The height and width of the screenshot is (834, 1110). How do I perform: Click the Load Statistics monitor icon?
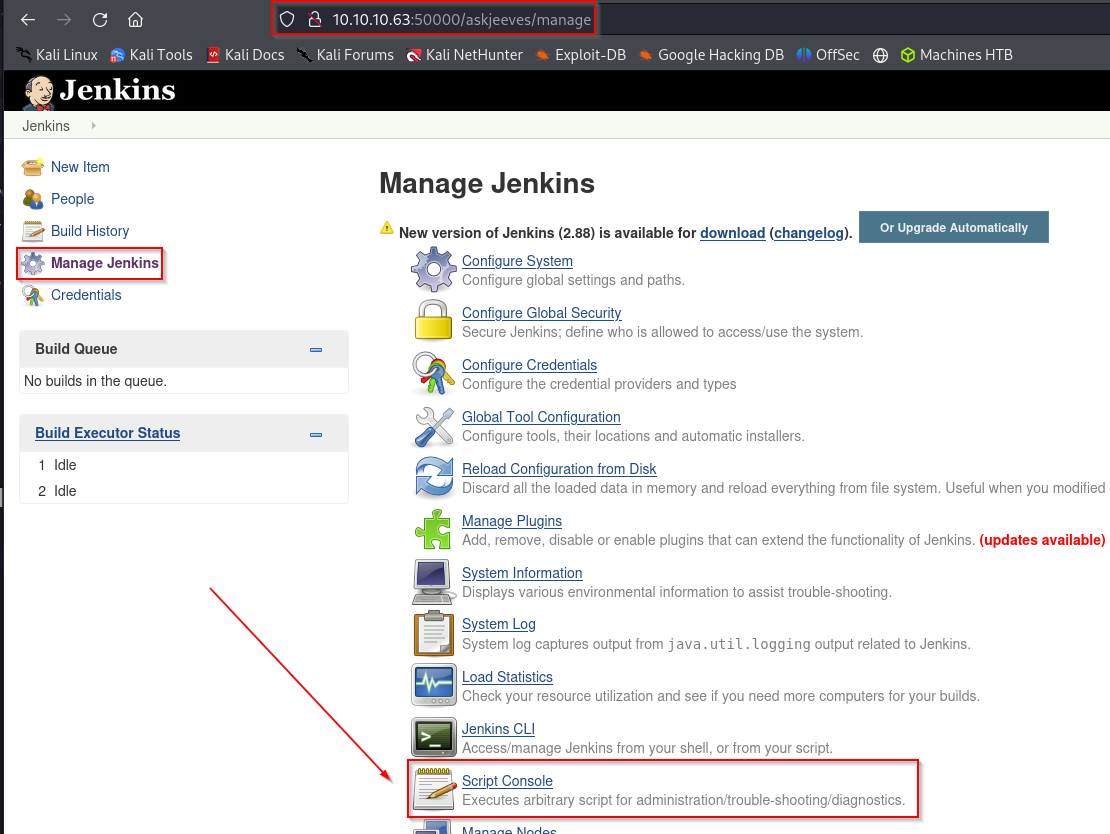(x=433, y=685)
